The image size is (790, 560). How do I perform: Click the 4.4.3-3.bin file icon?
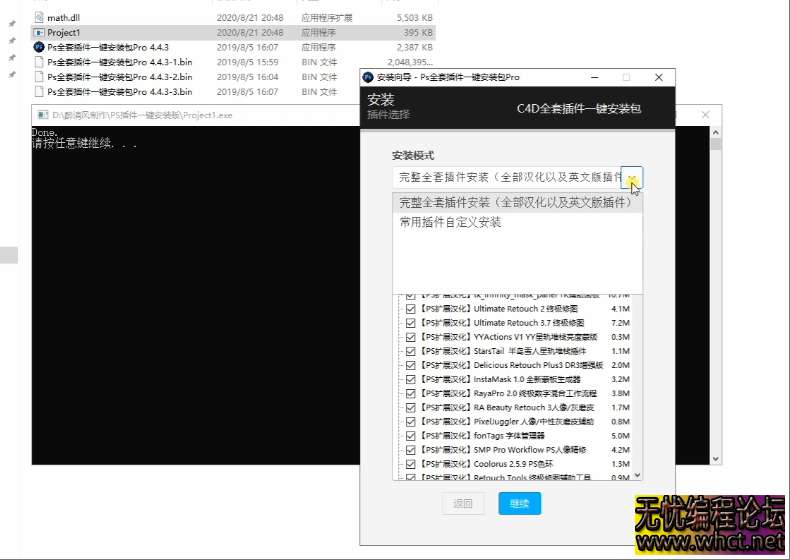[x=39, y=92]
